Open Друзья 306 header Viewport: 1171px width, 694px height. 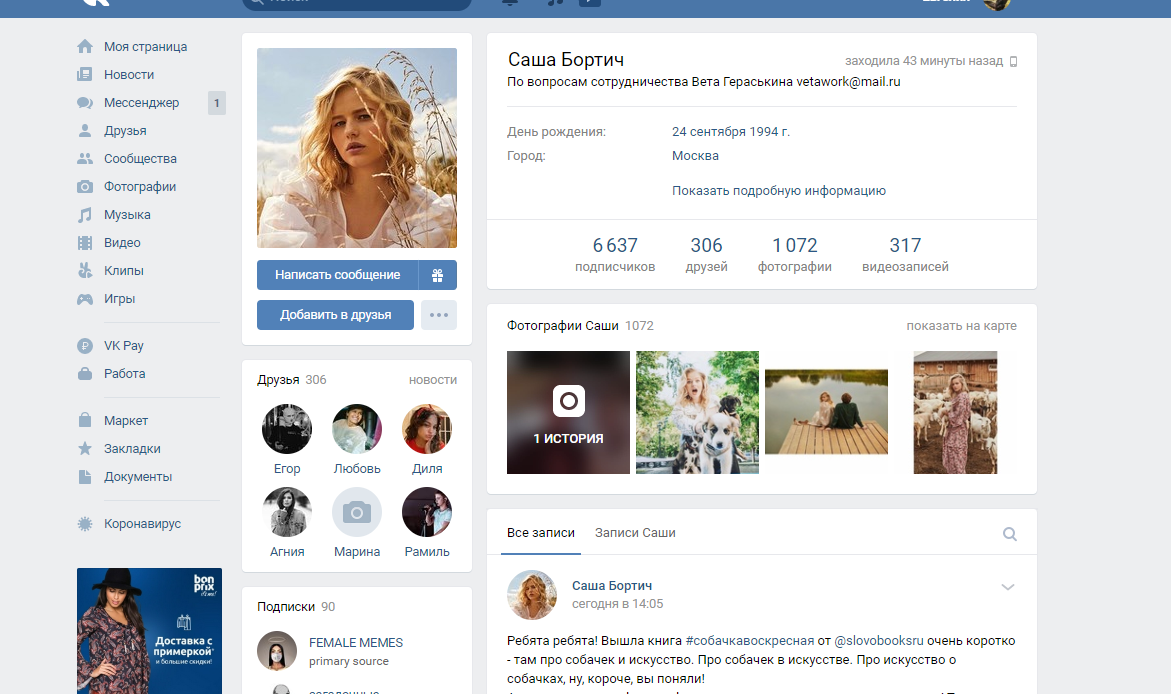point(291,379)
